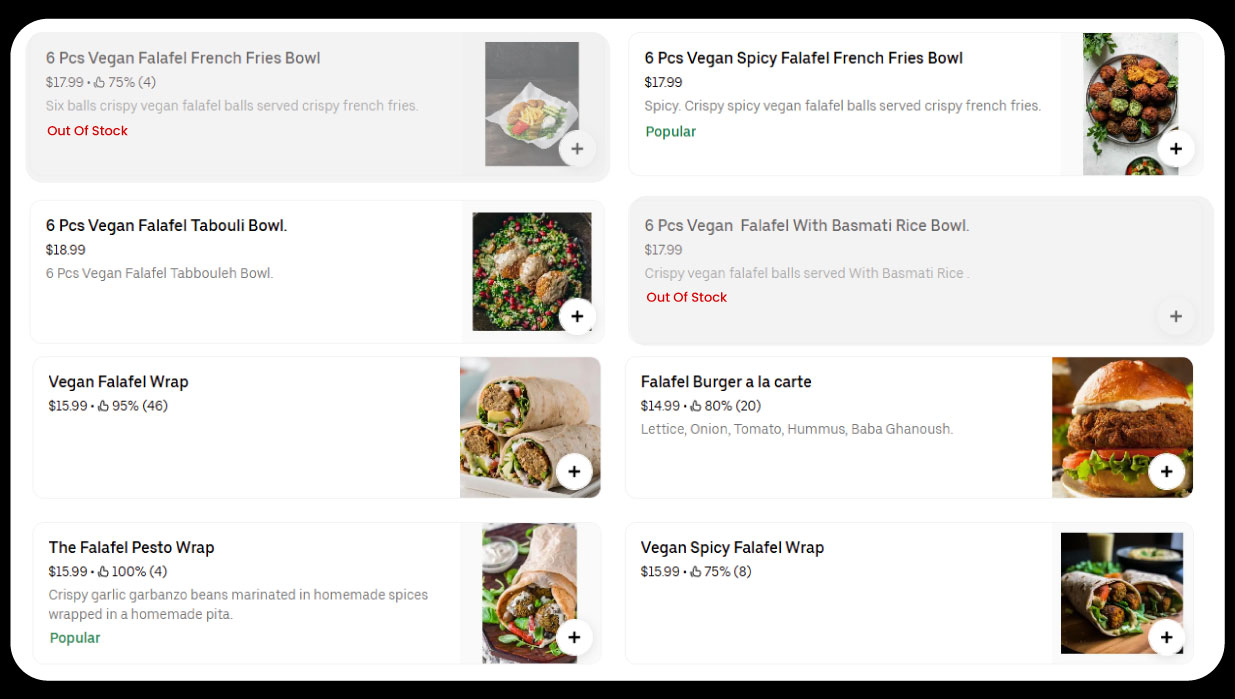Screen dimensions: 1235x699
Task: Open Vegan Falafel Wrap item title
Action: (x=118, y=382)
